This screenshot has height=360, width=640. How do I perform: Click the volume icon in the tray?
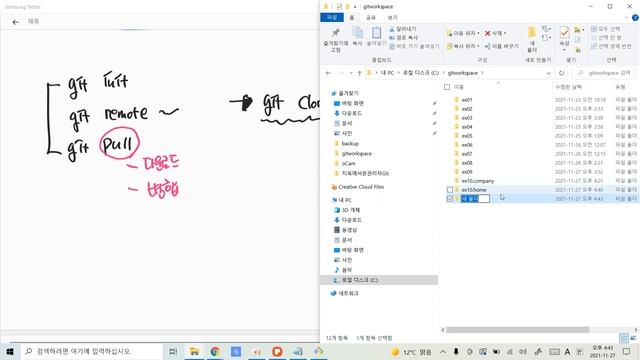point(523,351)
